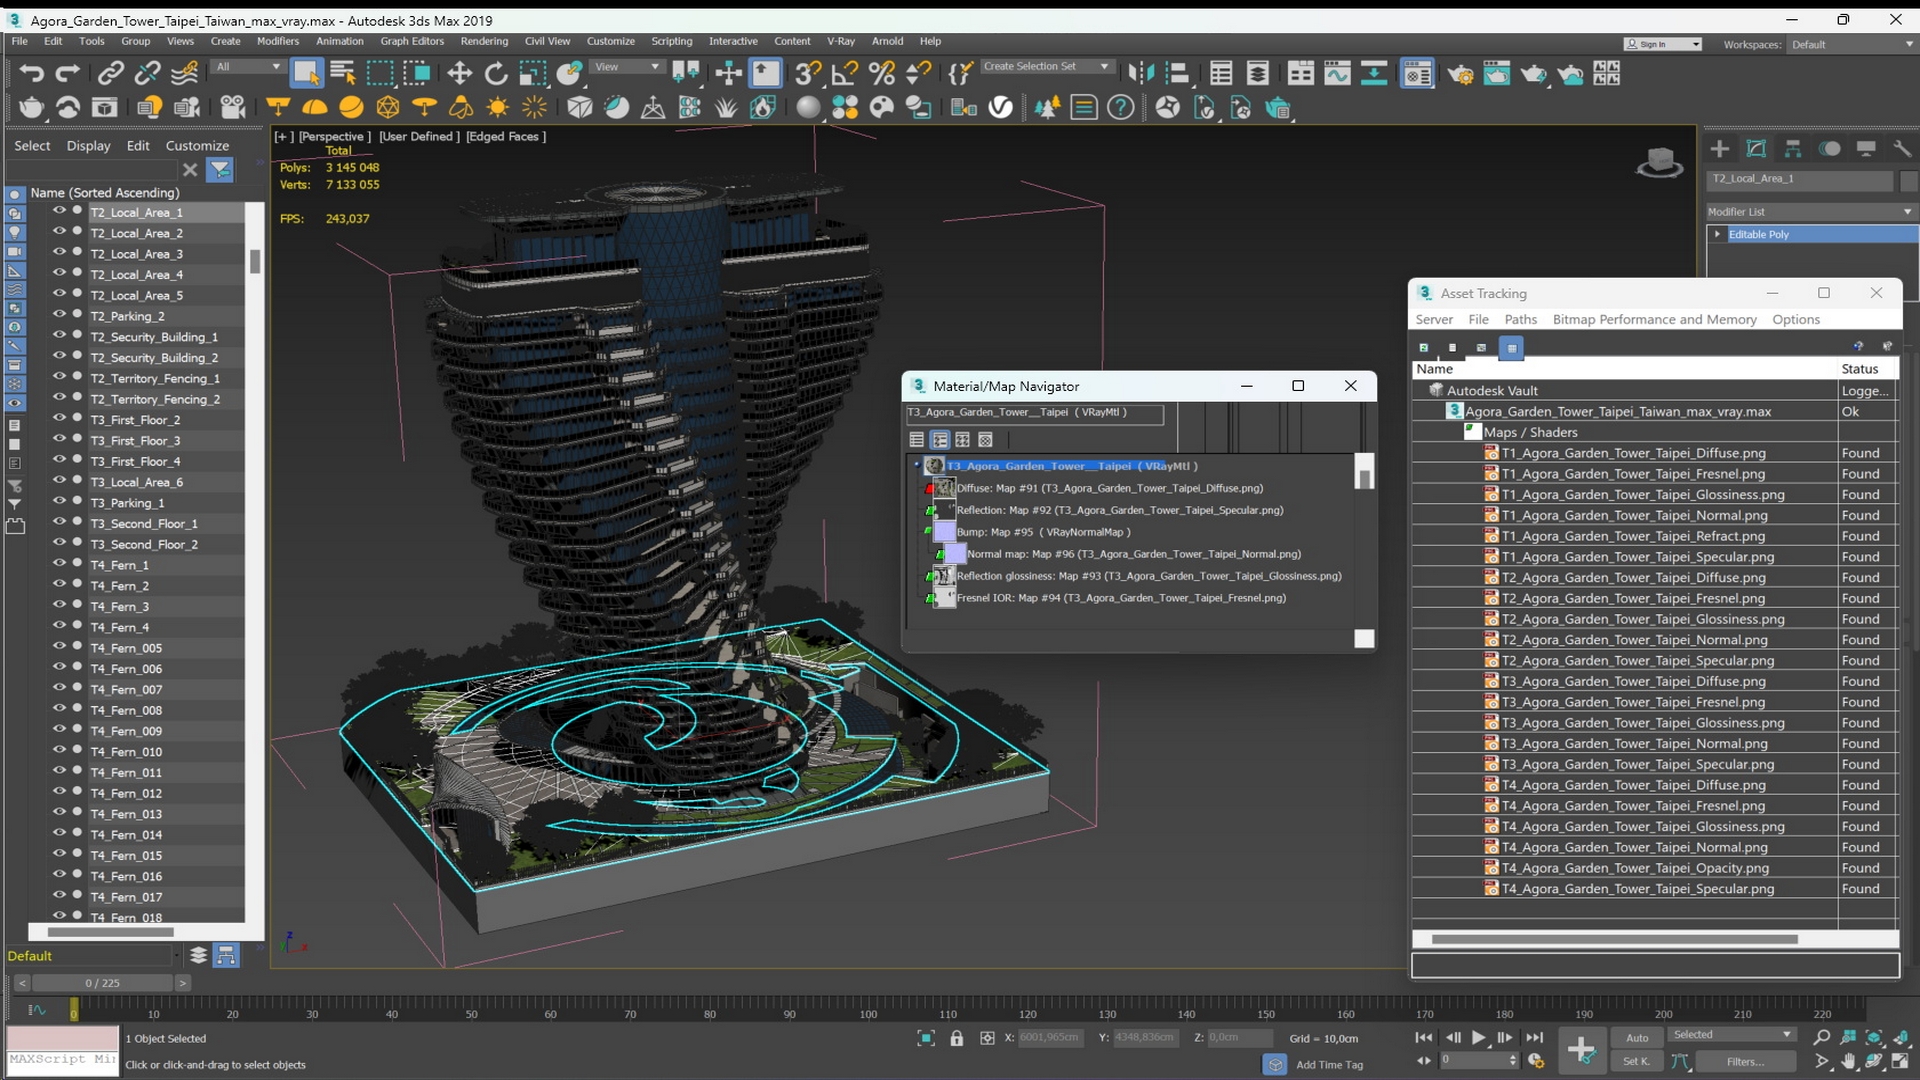
Task: Toggle the Percent Snap icon
Action: tap(882, 73)
